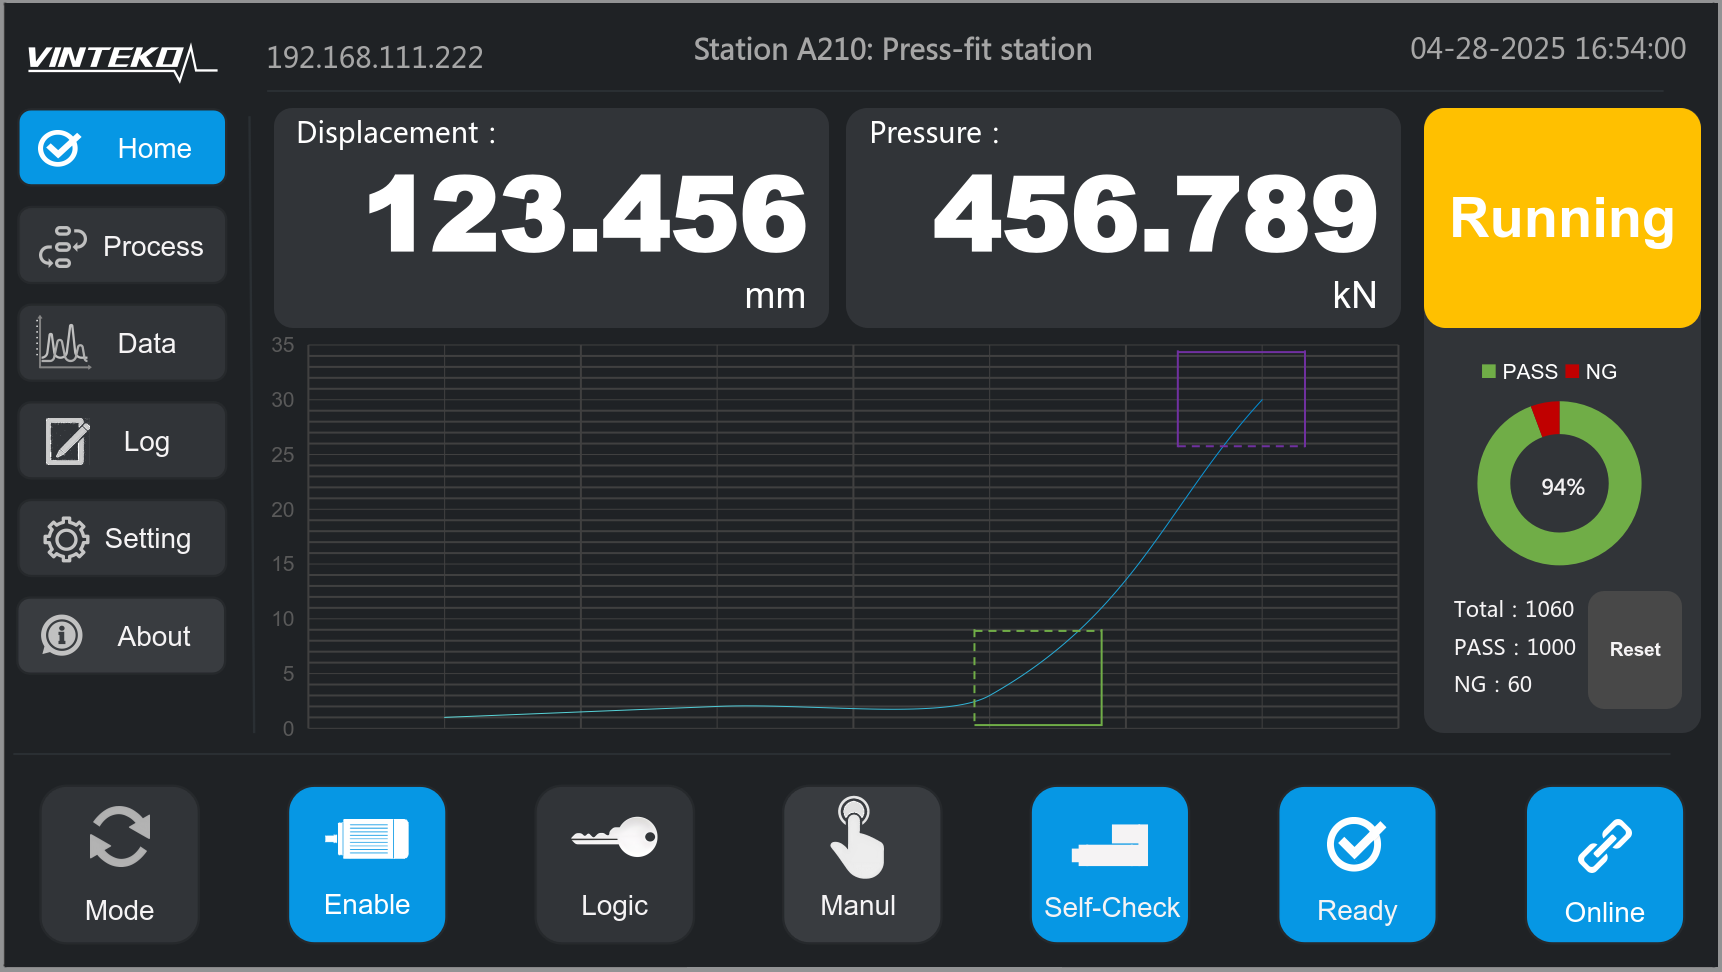Click the 94% donut chart center
Viewport: 1722px width, 972px height.
pos(1561,487)
